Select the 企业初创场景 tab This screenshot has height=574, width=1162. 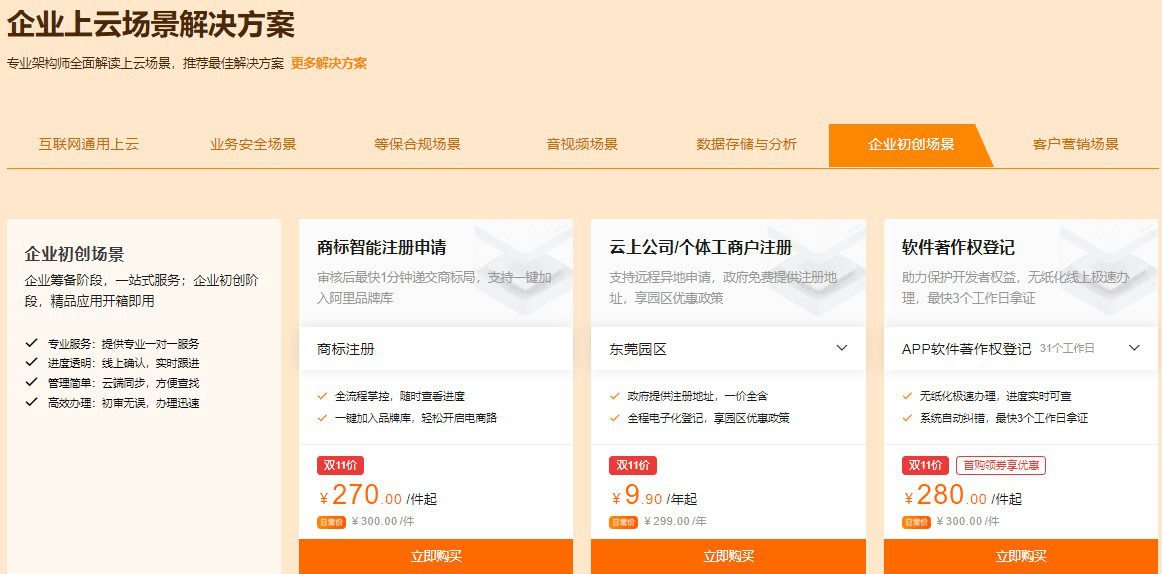[910, 144]
